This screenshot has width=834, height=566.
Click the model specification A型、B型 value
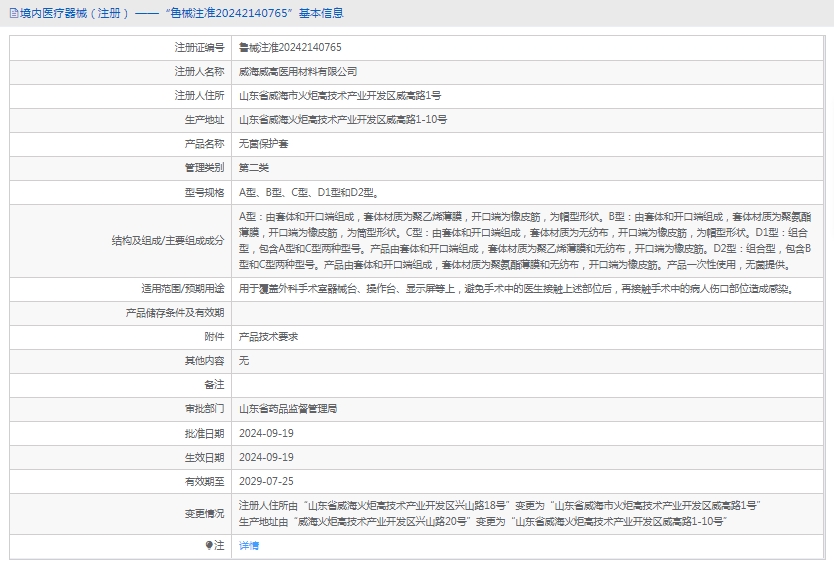(308, 191)
